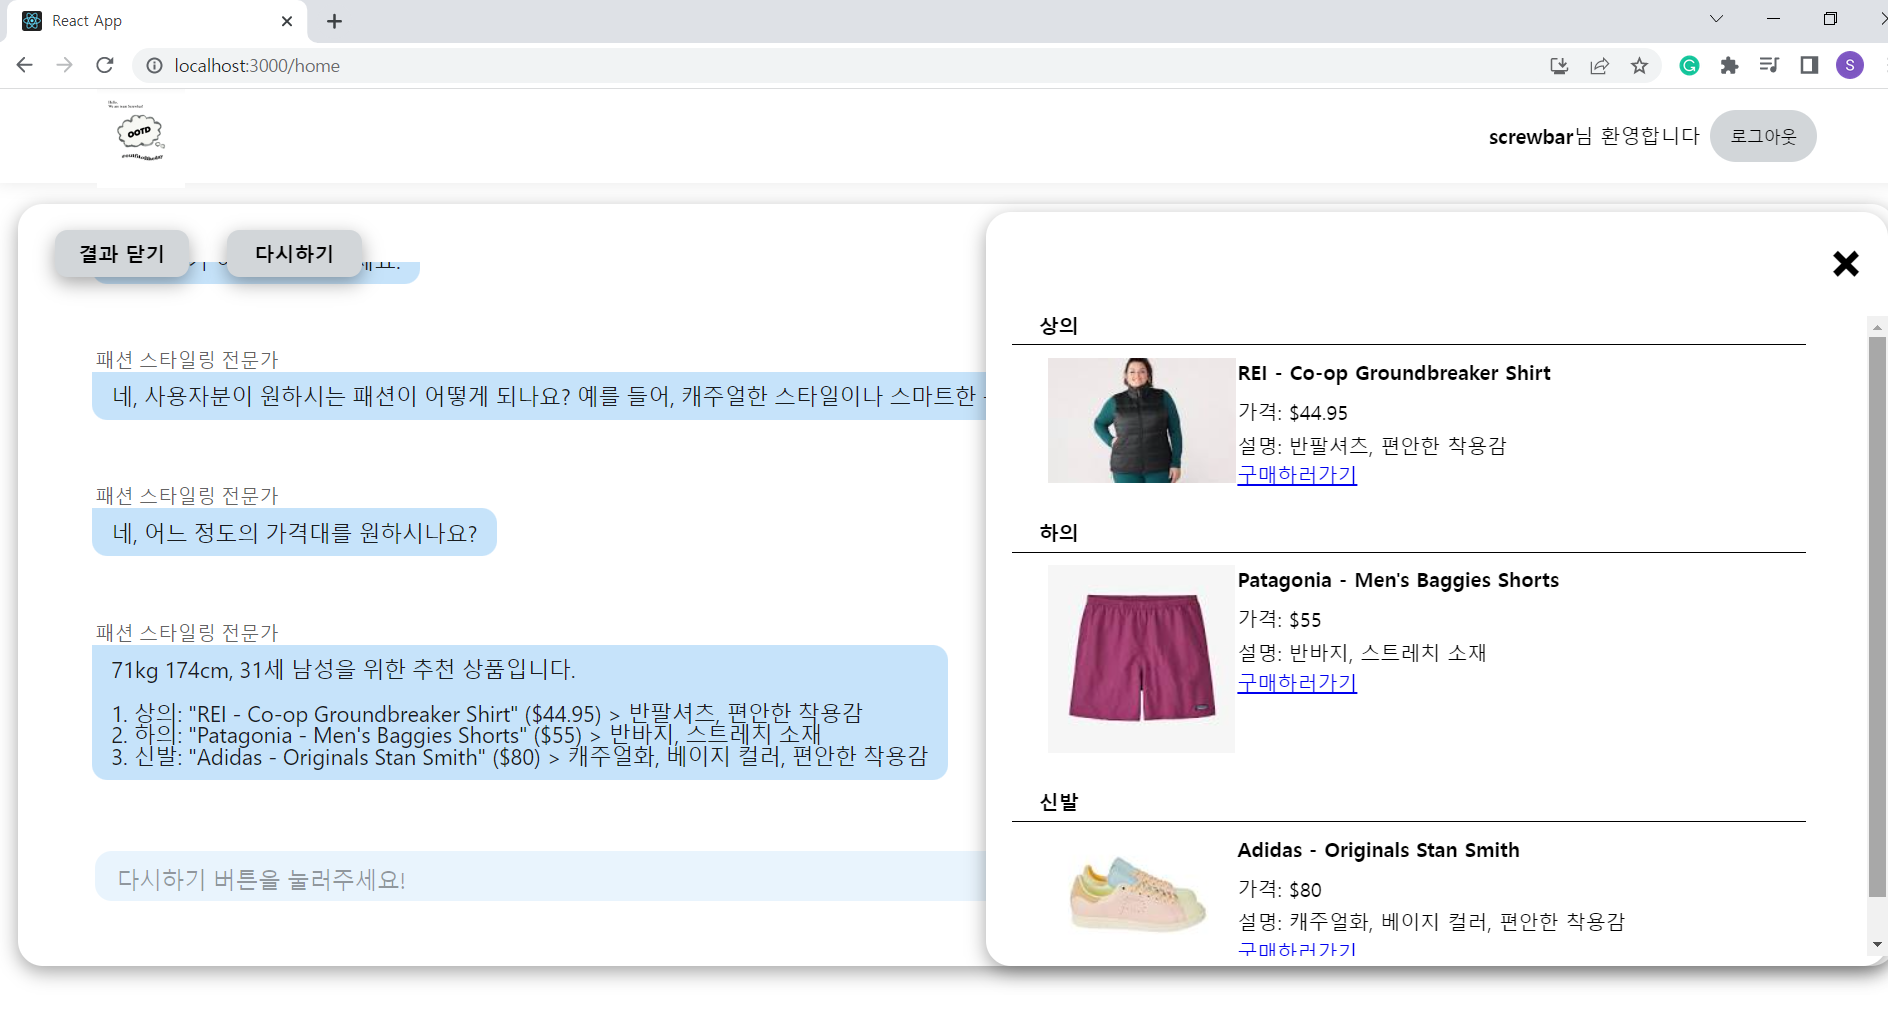Open the media control icon

point(1769,66)
